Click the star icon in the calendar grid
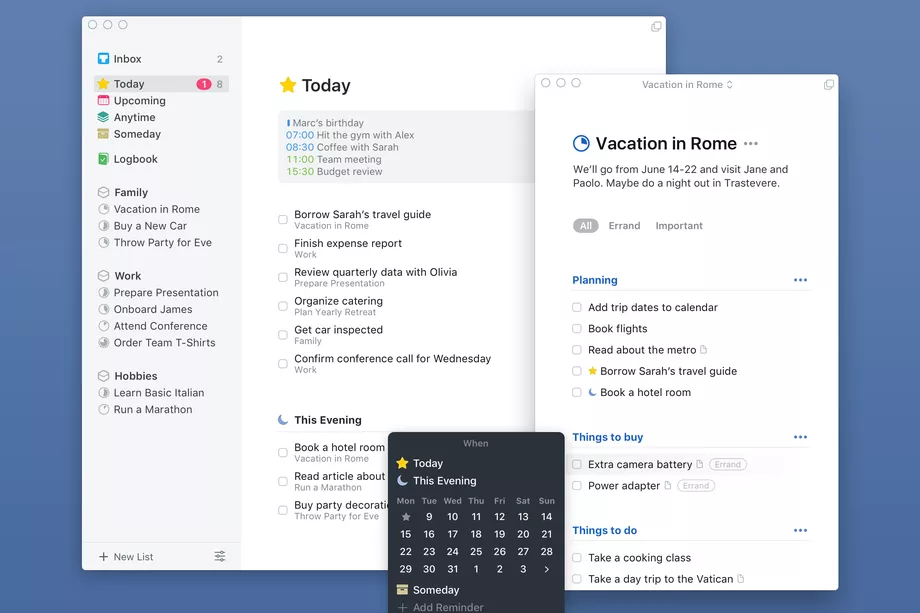The height and width of the screenshot is (613, 920). [x=405, y=517]
